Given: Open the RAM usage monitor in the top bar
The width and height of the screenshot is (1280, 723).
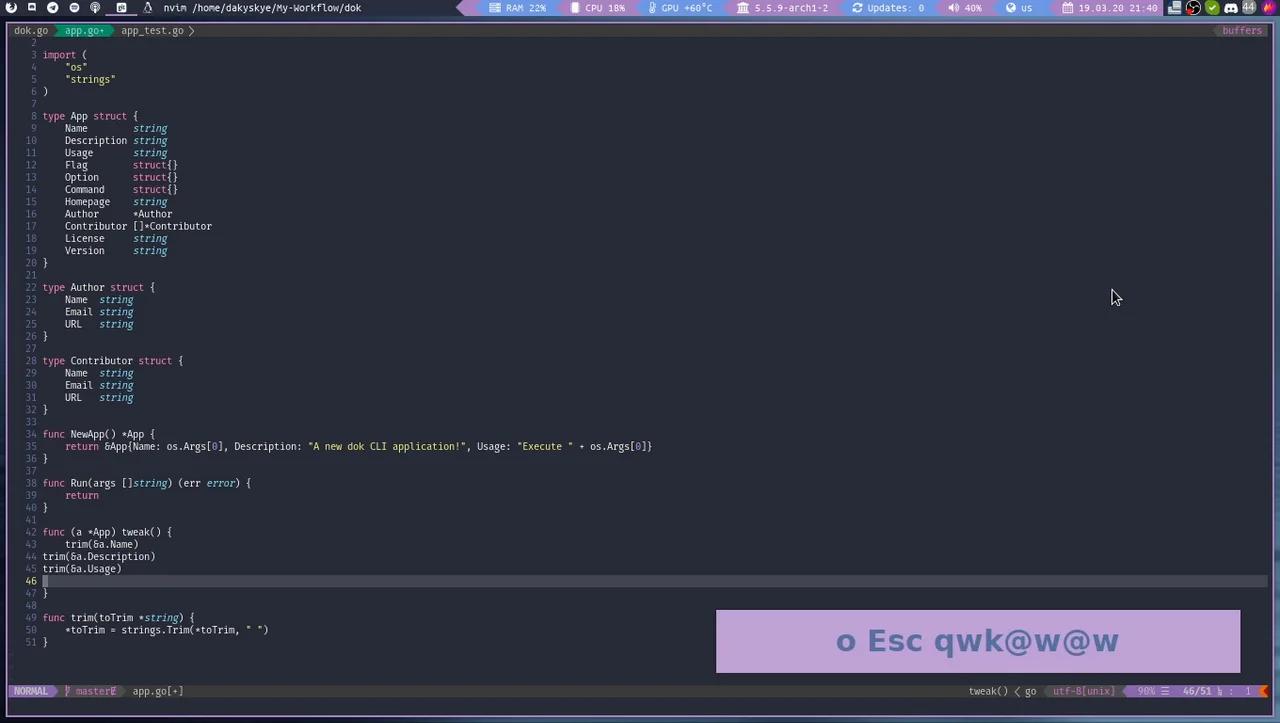Looking at the screenshot, I should [515, 8].
